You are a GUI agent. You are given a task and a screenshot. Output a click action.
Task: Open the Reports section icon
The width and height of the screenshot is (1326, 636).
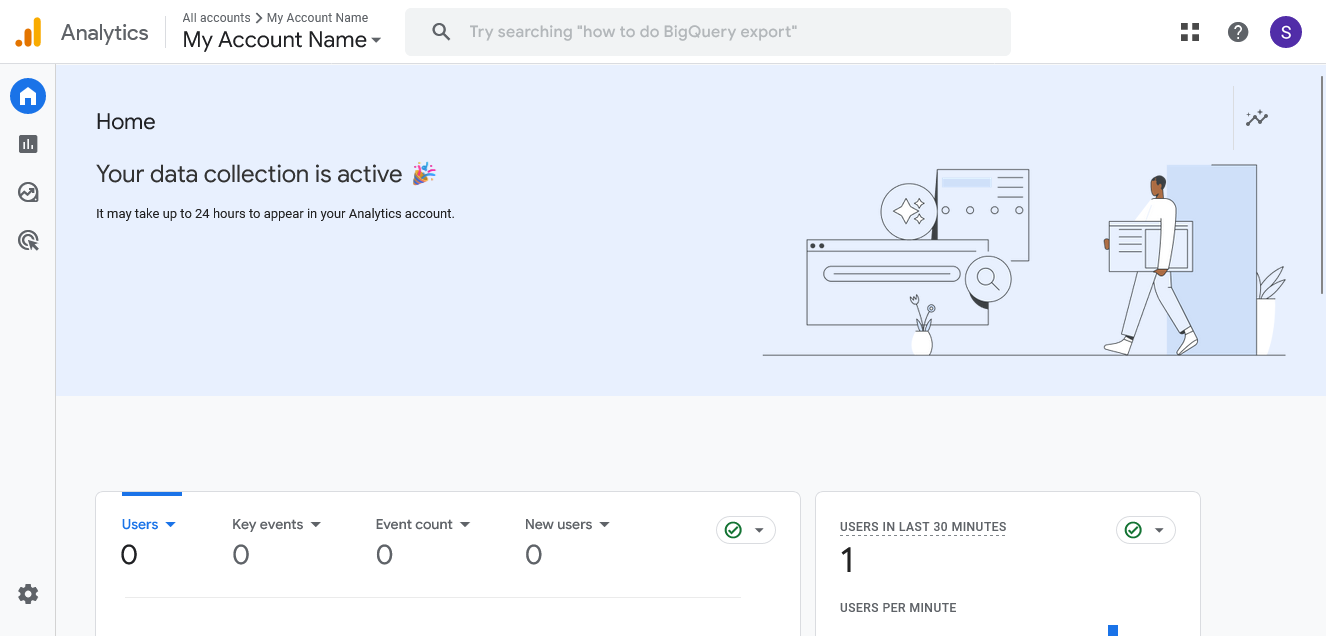point(27,144)
